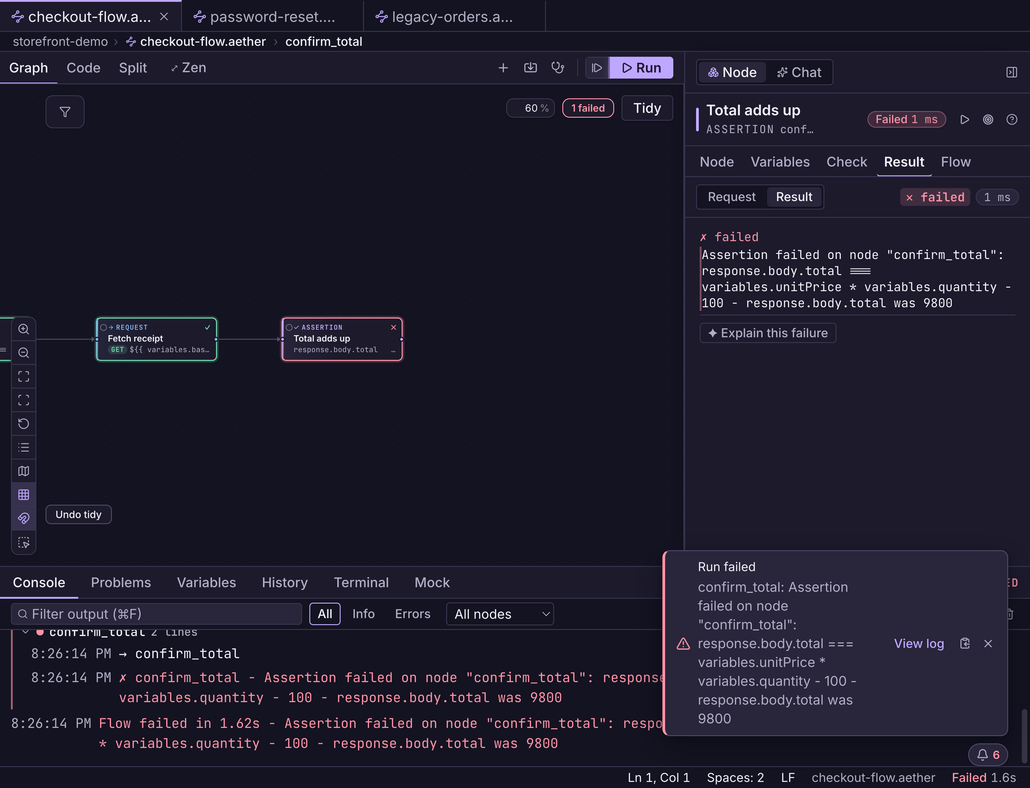Open the legacy-orders file tab
The height and width of the screenshot is (788, 1030).
point(453,16)
